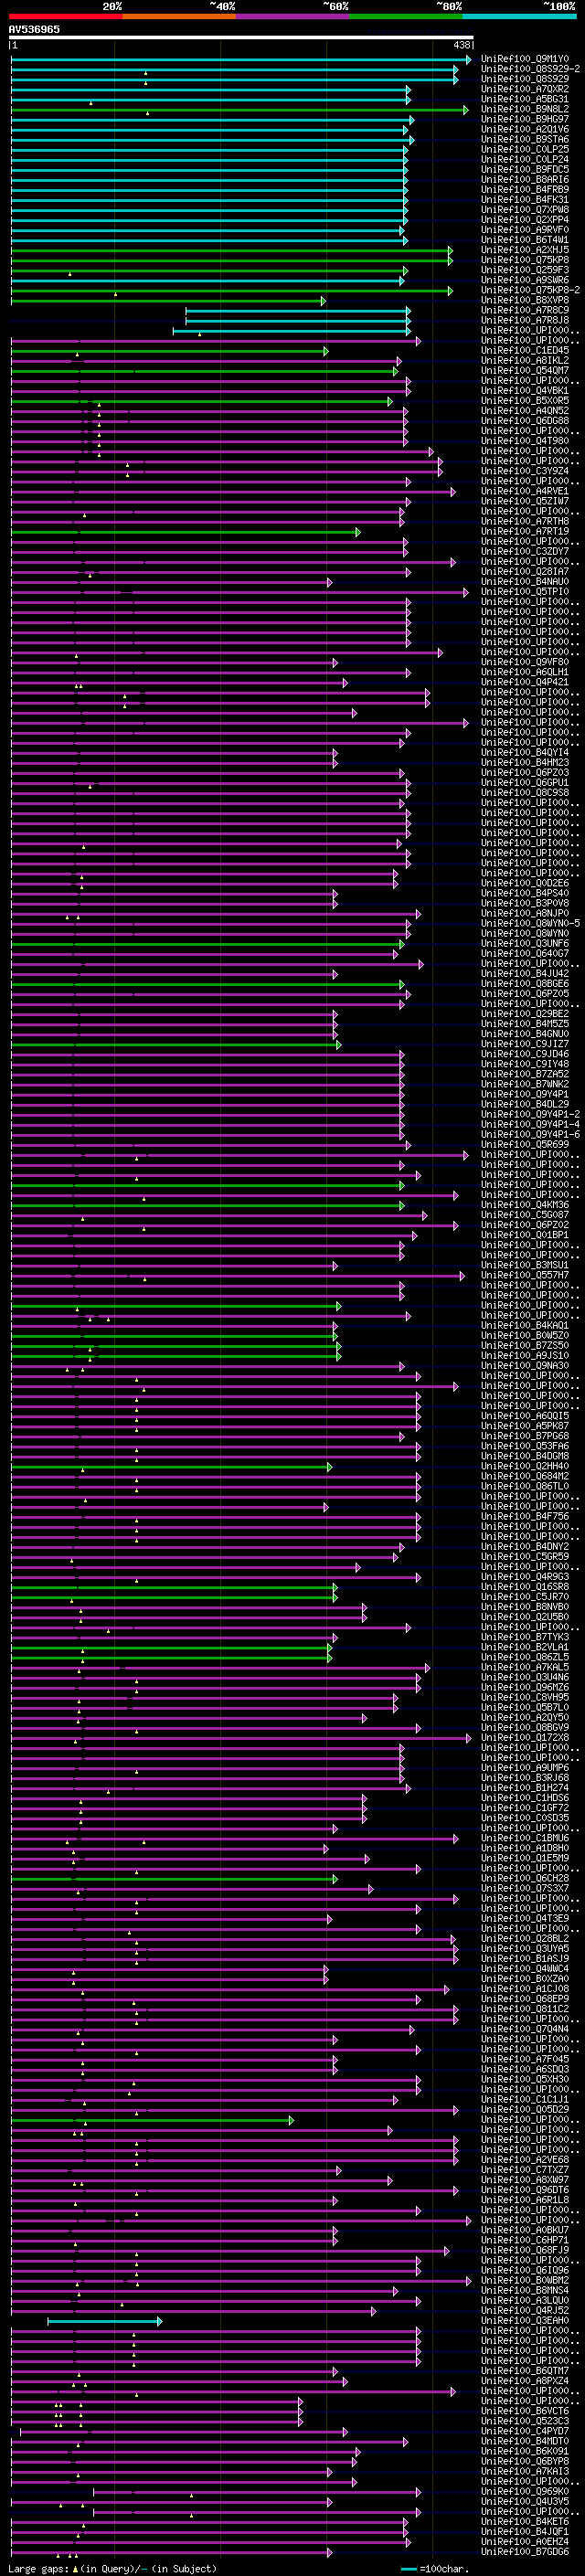Click the UniRef100_A7R8C9 label
Screen dimensions: 585x2576
[x=525, y=310]
